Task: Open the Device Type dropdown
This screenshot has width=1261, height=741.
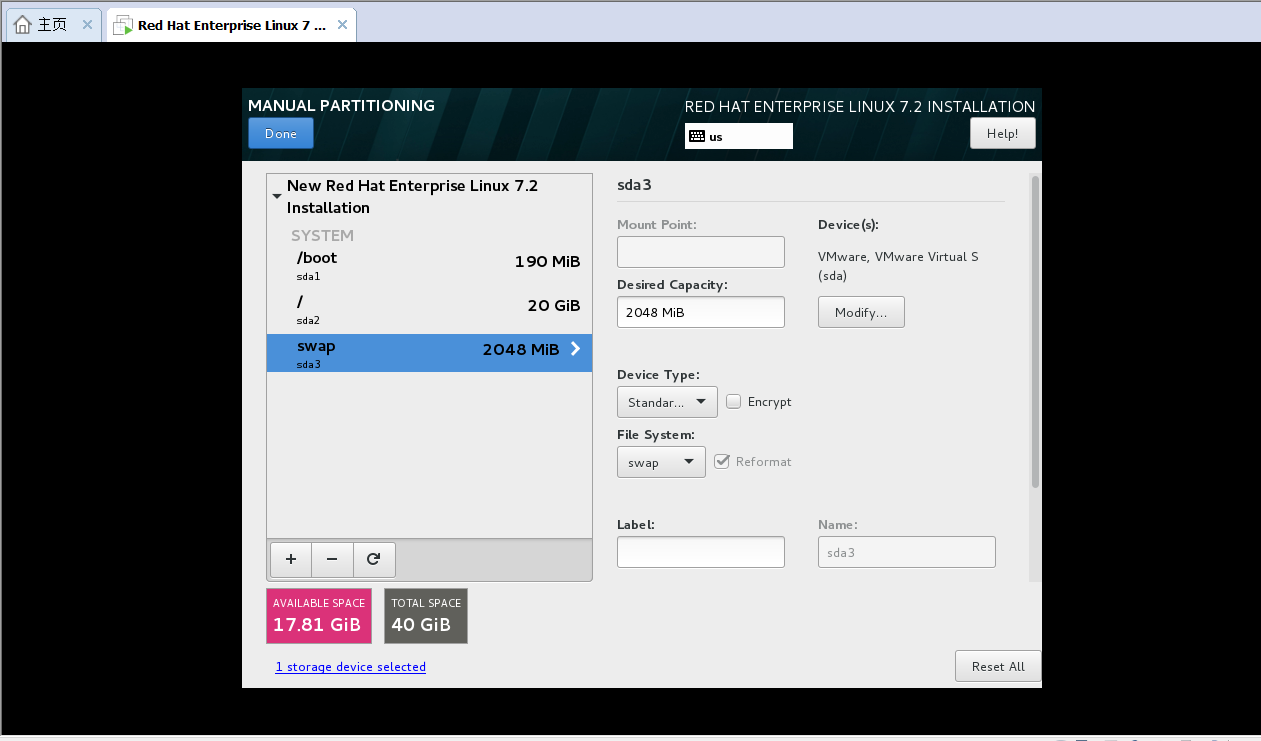Action: (667, 402)
